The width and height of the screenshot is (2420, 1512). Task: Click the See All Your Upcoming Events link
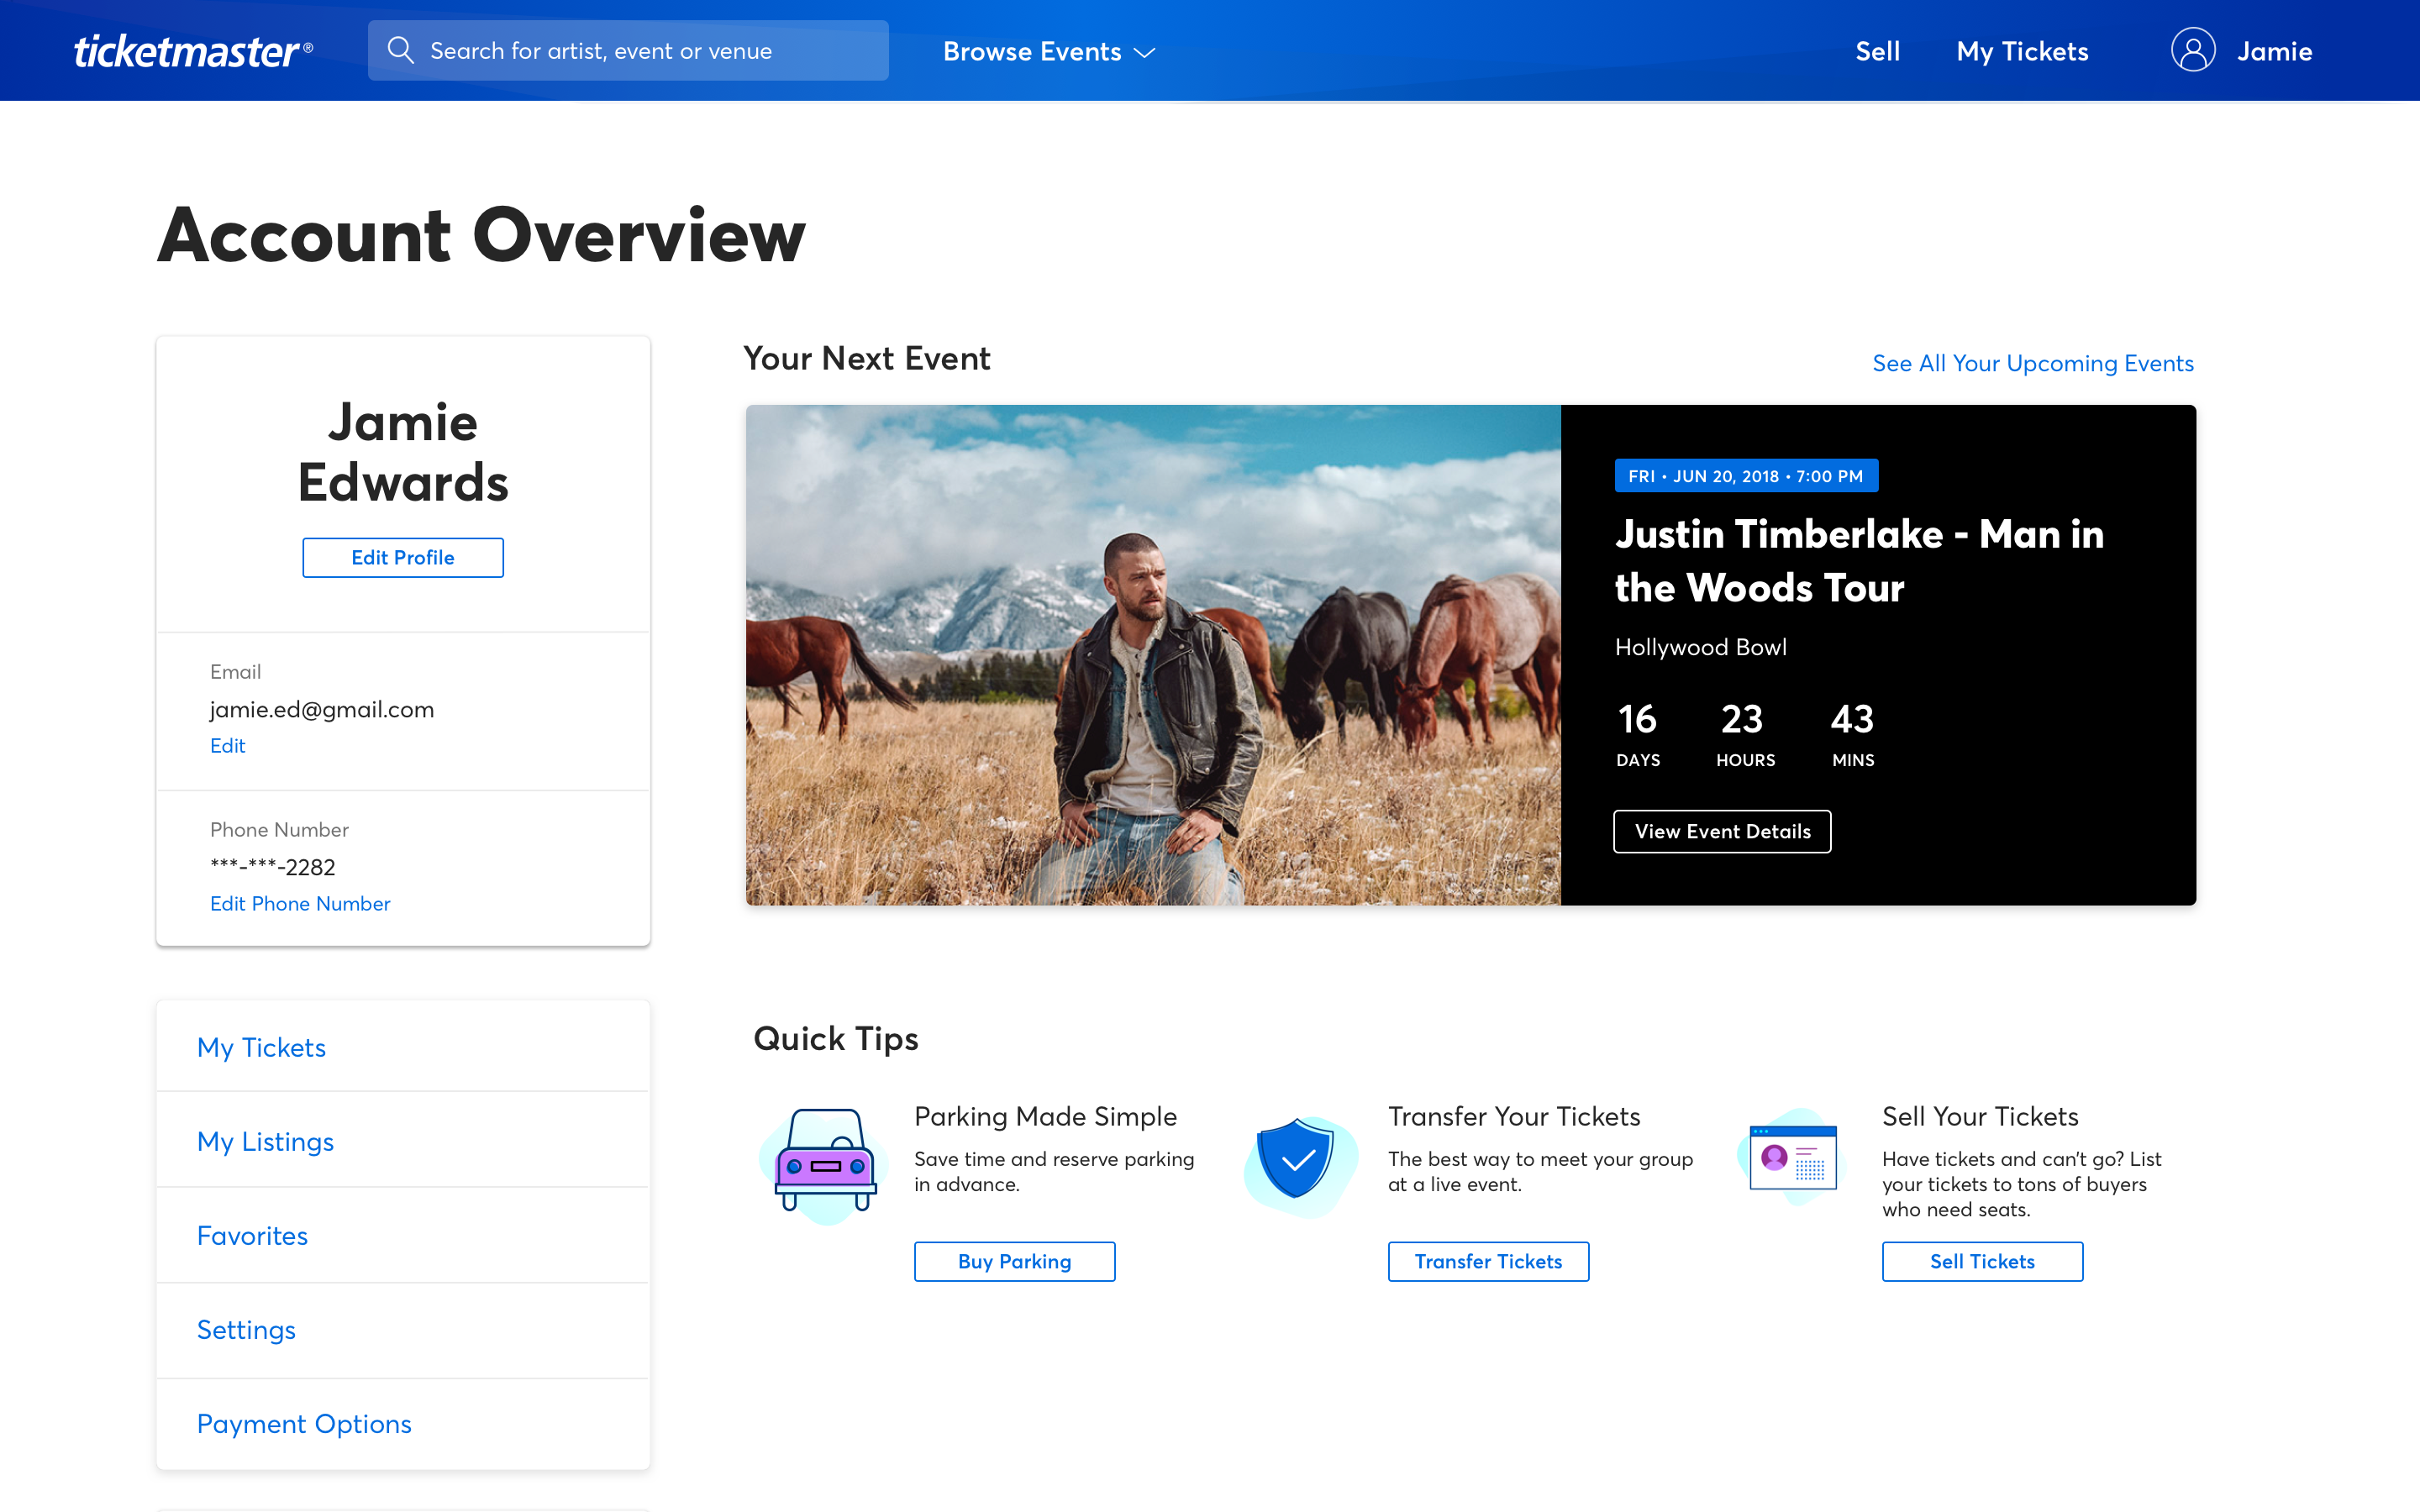point(2033,360)
